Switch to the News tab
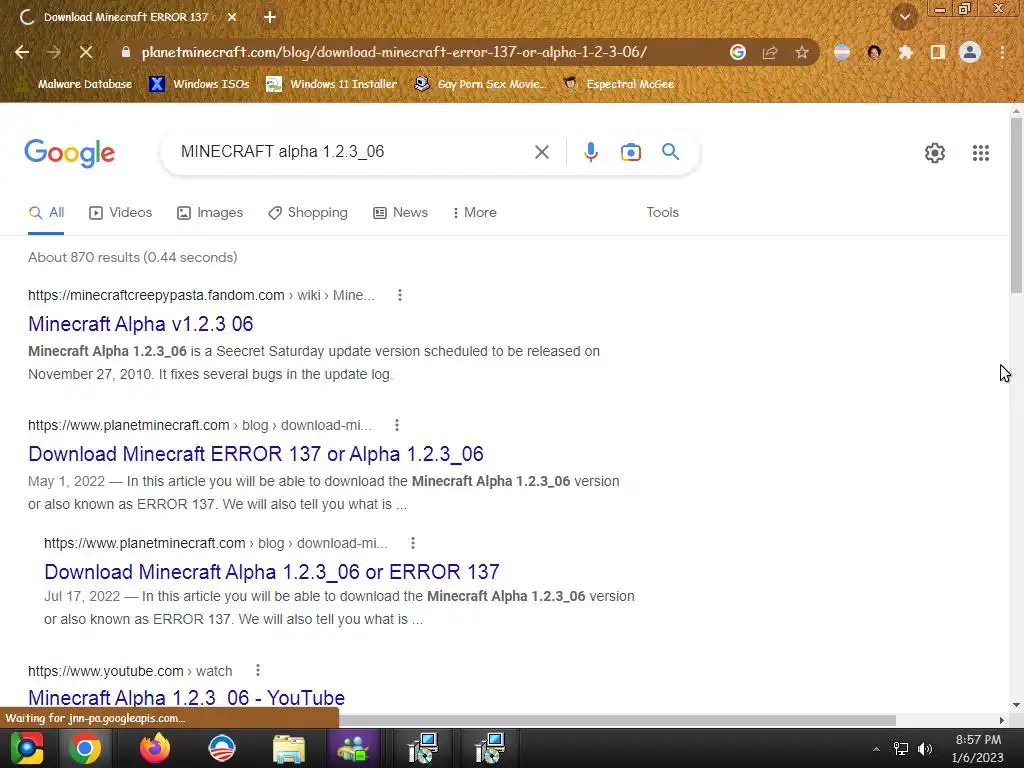This screenshot has height=768, width=1024. [x=400, y=213]
